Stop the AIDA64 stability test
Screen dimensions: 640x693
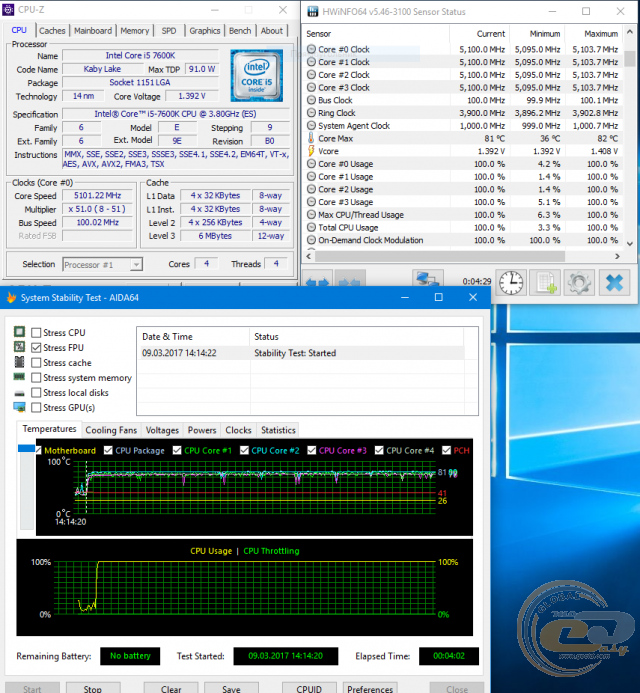coord(93,688)
